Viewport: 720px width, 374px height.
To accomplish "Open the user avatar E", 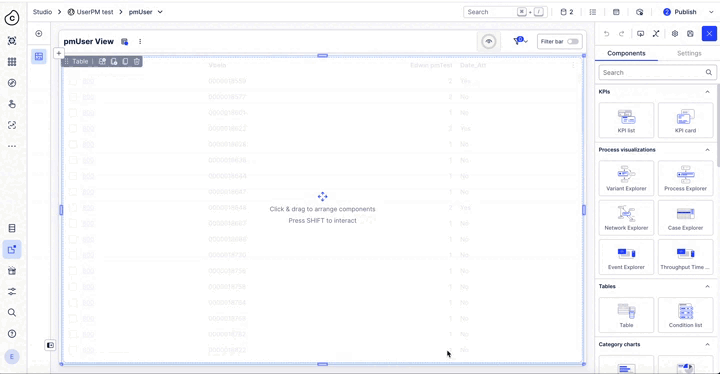I will (x=12, y=357).
